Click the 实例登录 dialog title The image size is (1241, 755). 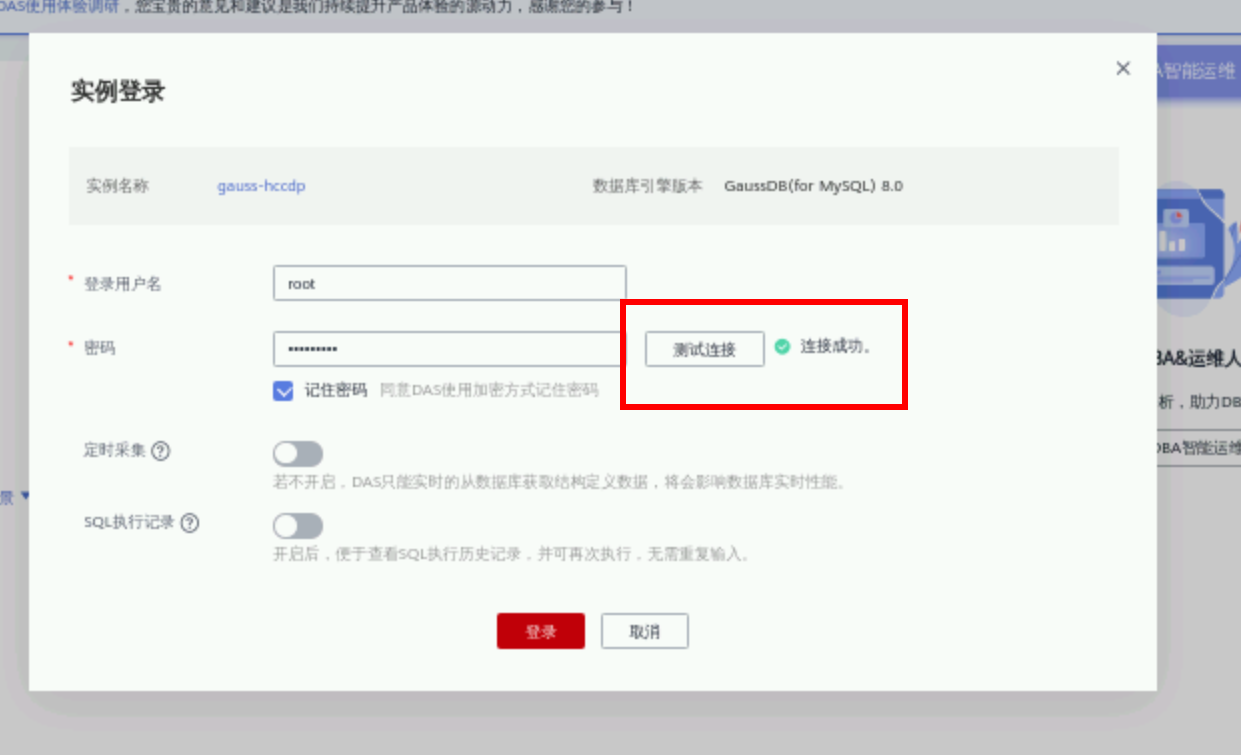click(x=118, y=92)
